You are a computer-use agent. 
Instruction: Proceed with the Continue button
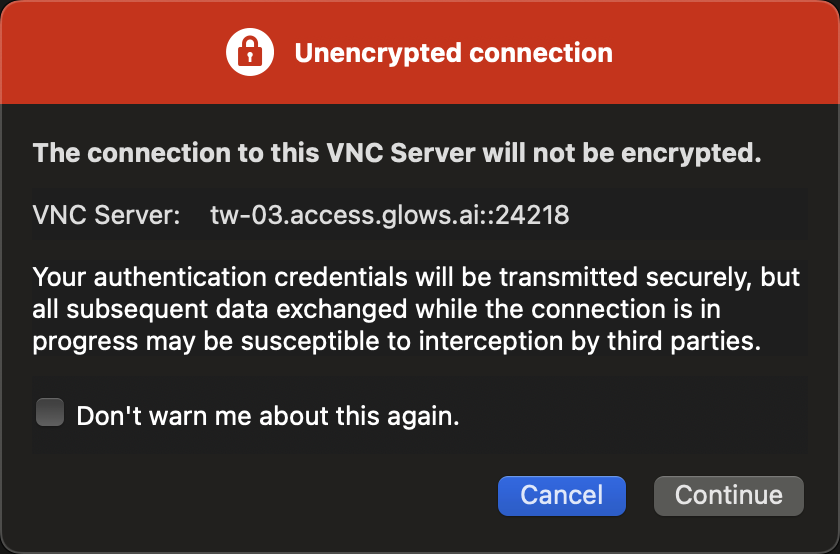coord(729,496)
